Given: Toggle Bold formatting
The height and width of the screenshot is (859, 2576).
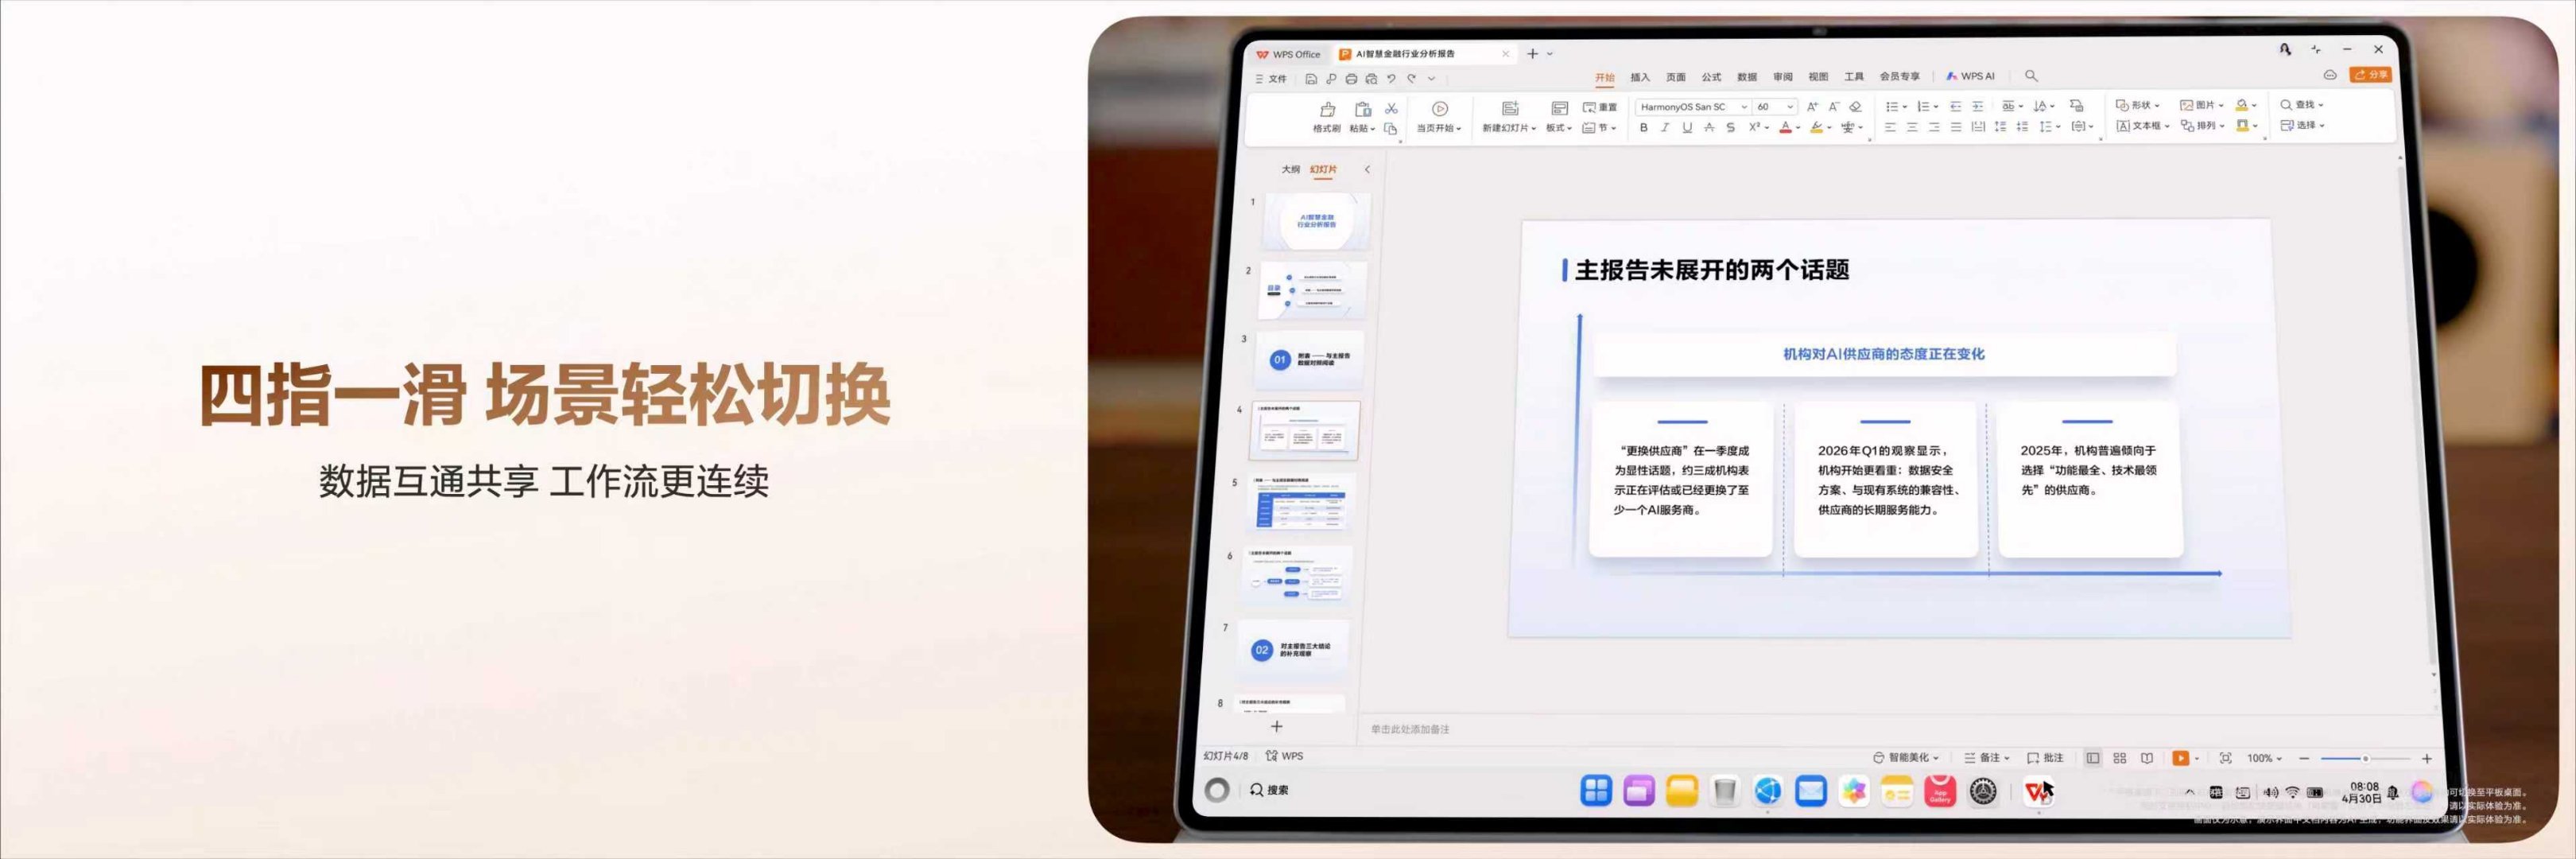Looking at the screenshot, I should point(1643,127).
